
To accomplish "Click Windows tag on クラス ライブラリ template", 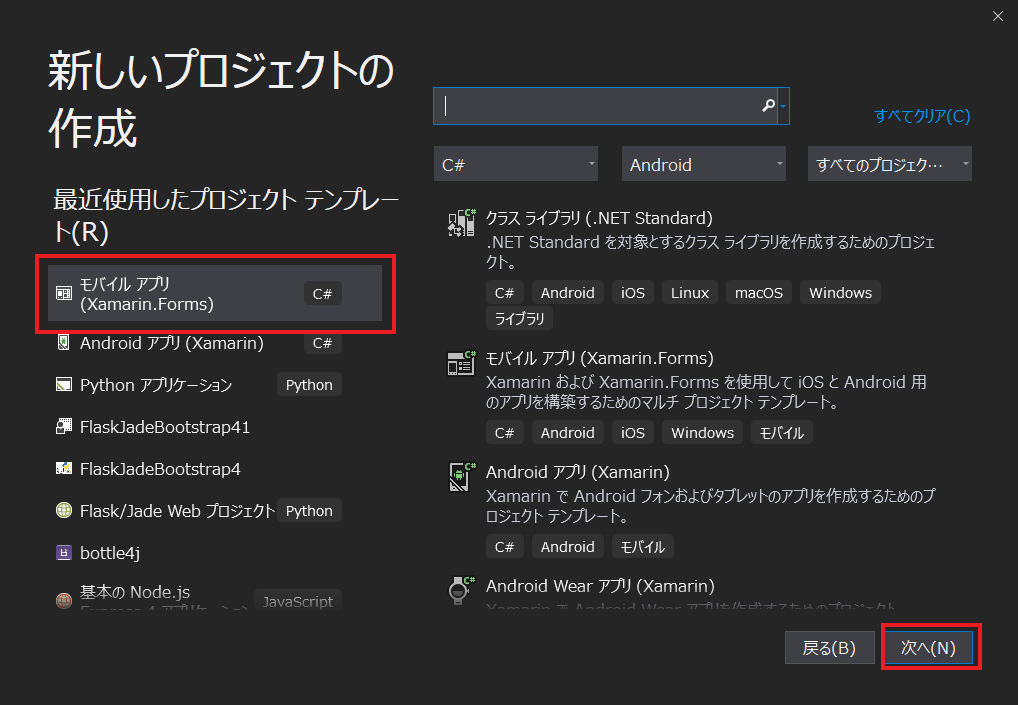I will (840, 293).
